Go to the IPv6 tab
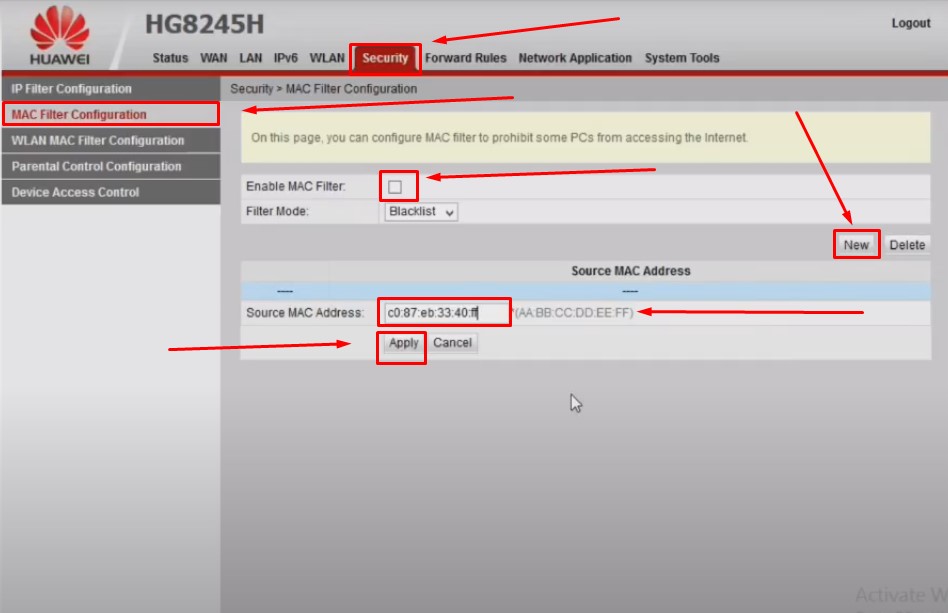The width and height of the screenshot is (948, 613). click(285, 58)
